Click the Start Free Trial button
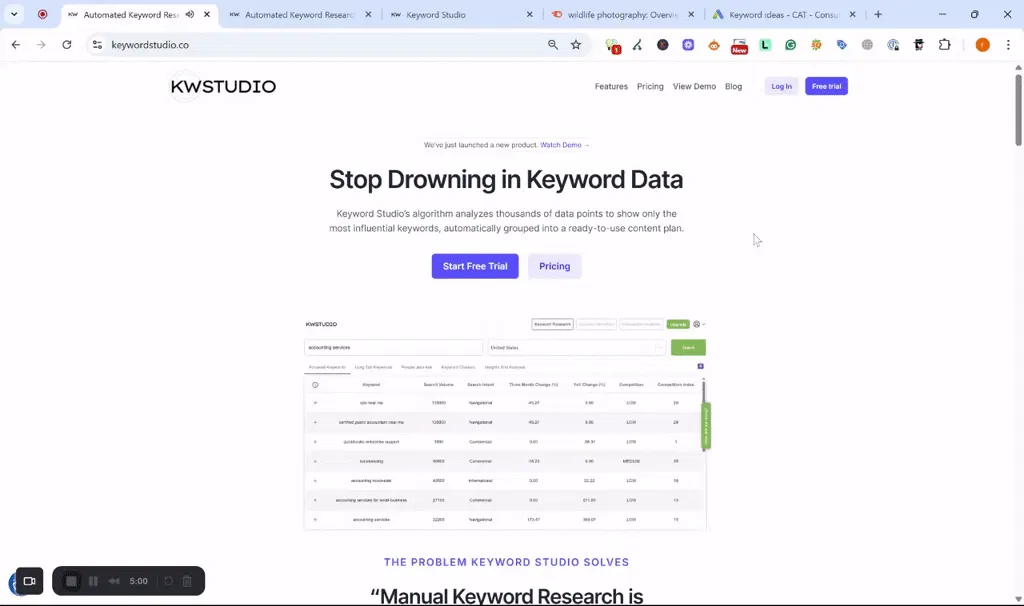The height and width of the screenshot is (606, 1024). click(475, 266)
